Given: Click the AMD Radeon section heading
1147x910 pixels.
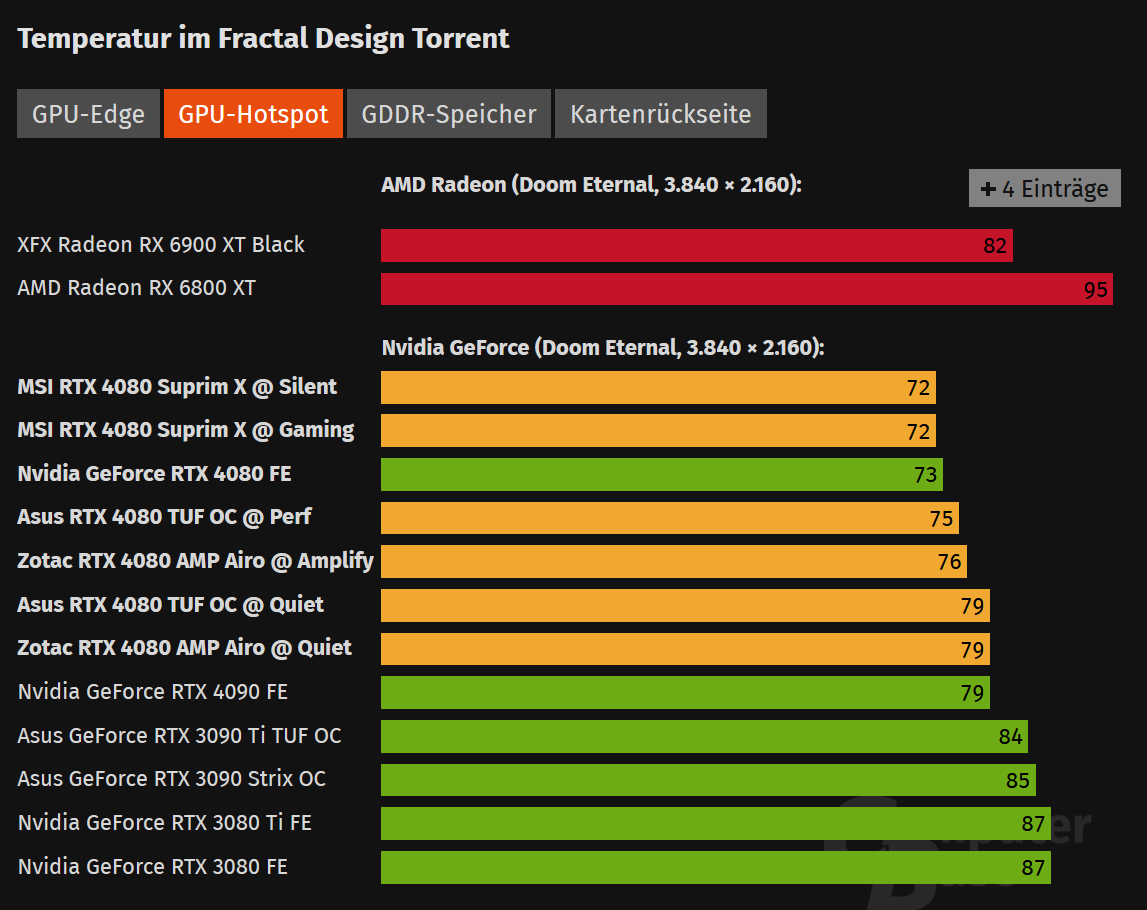Looking at the screenshot, I should (591, 184).
